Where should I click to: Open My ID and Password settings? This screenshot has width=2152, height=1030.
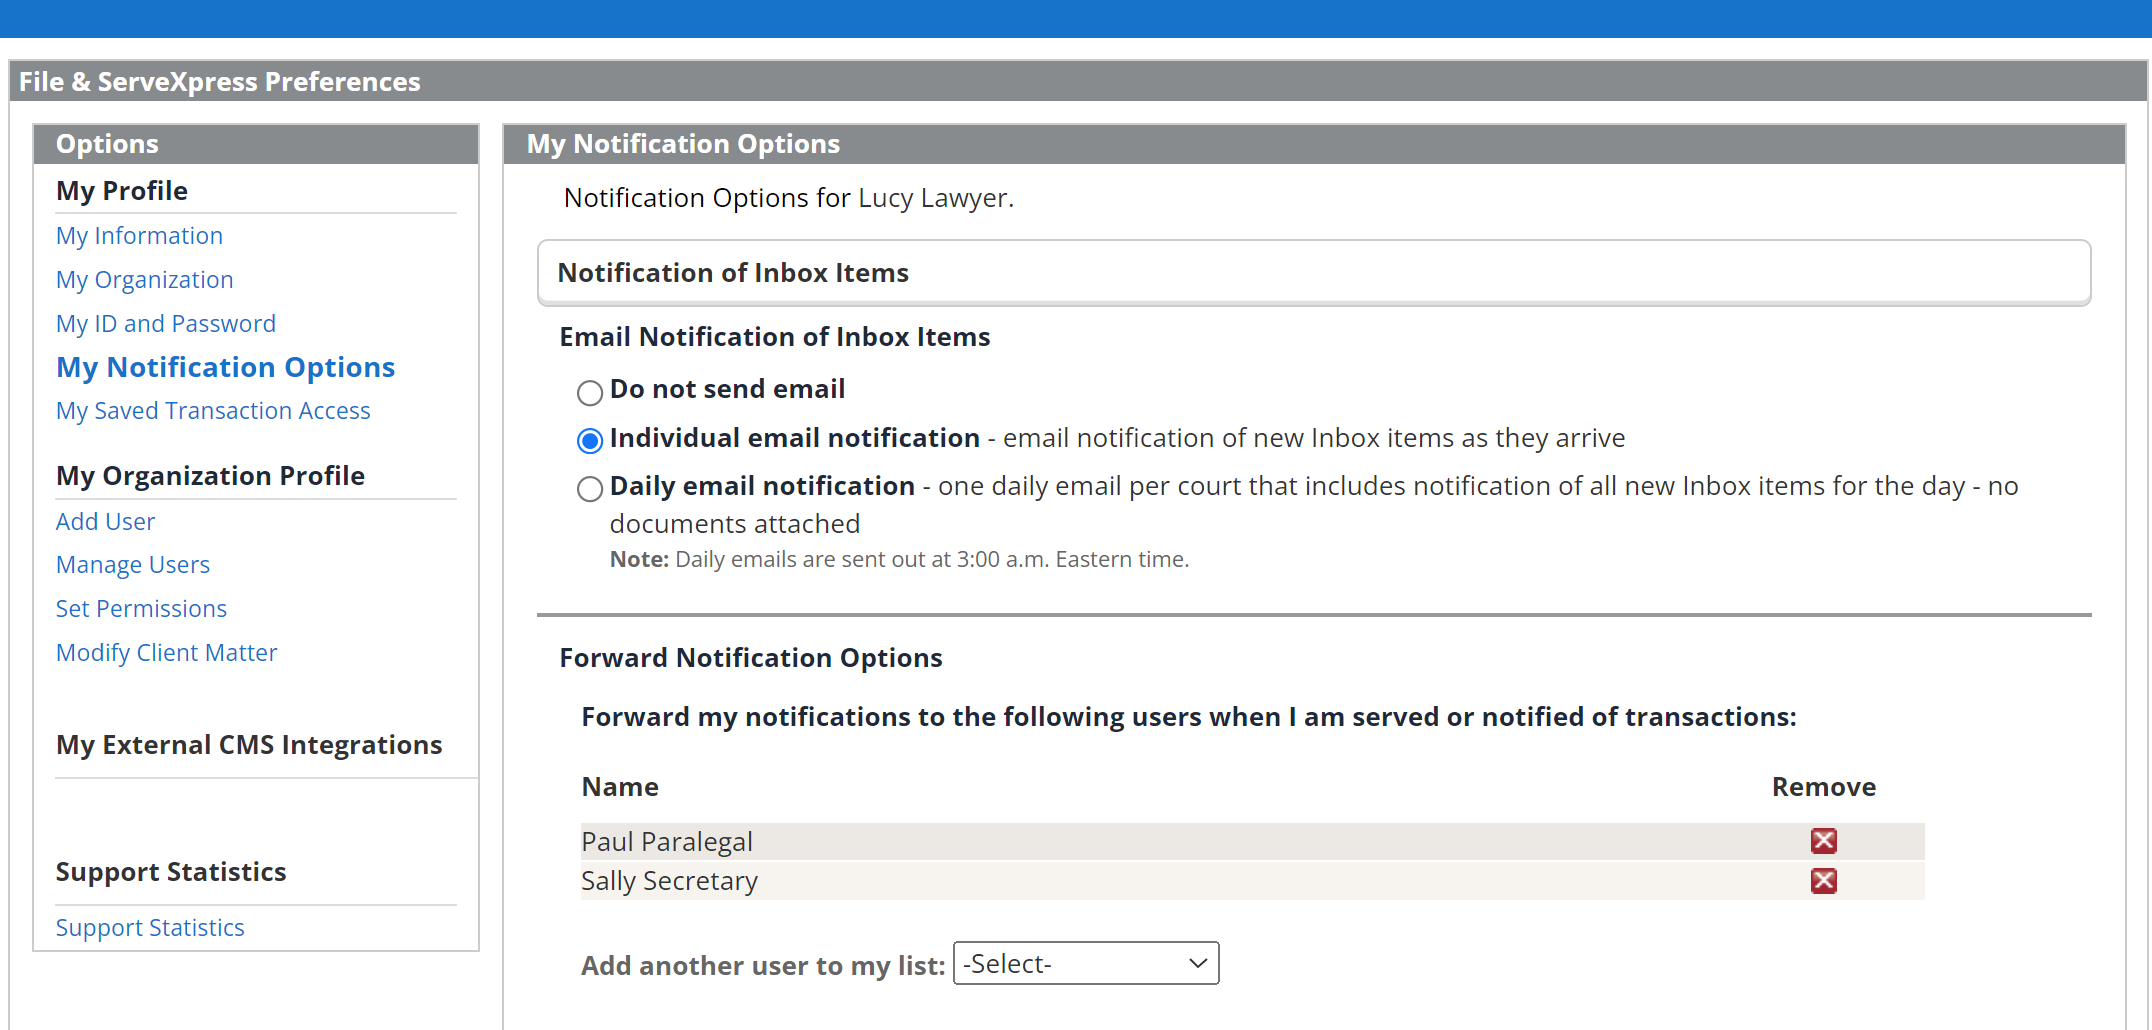(x=166, y=324)
